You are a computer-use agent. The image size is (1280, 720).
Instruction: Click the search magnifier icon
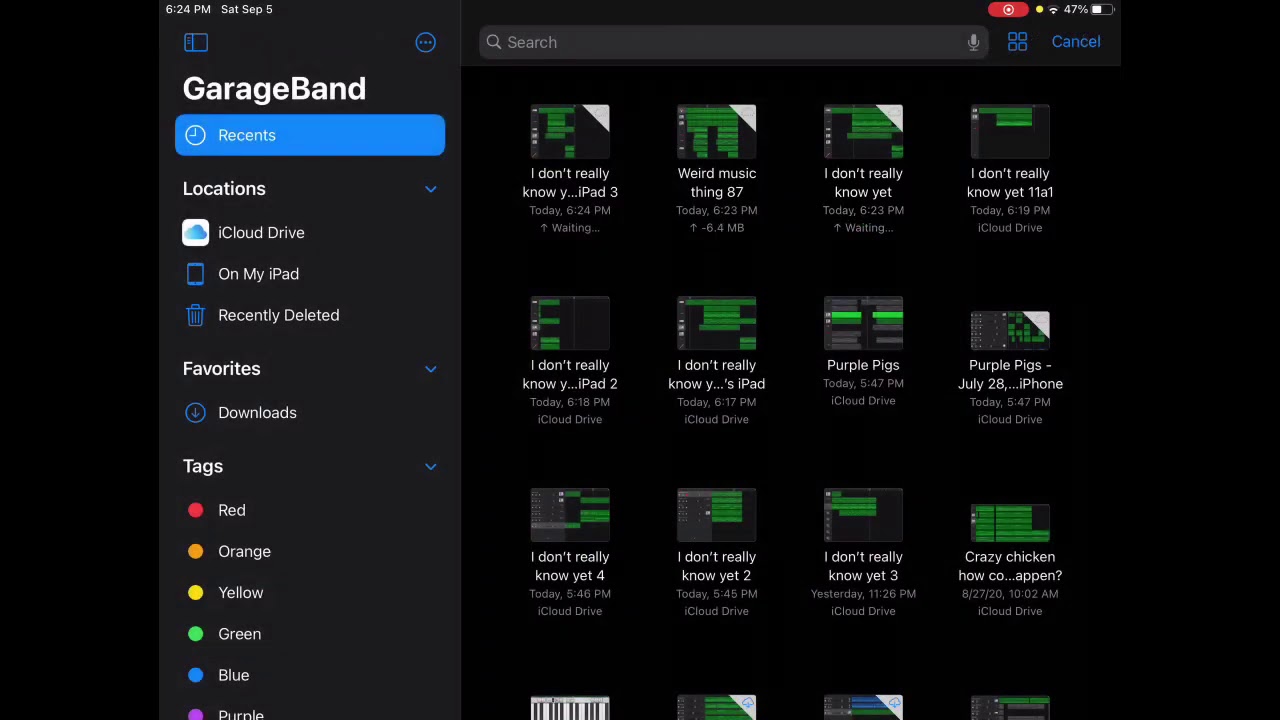494,42
